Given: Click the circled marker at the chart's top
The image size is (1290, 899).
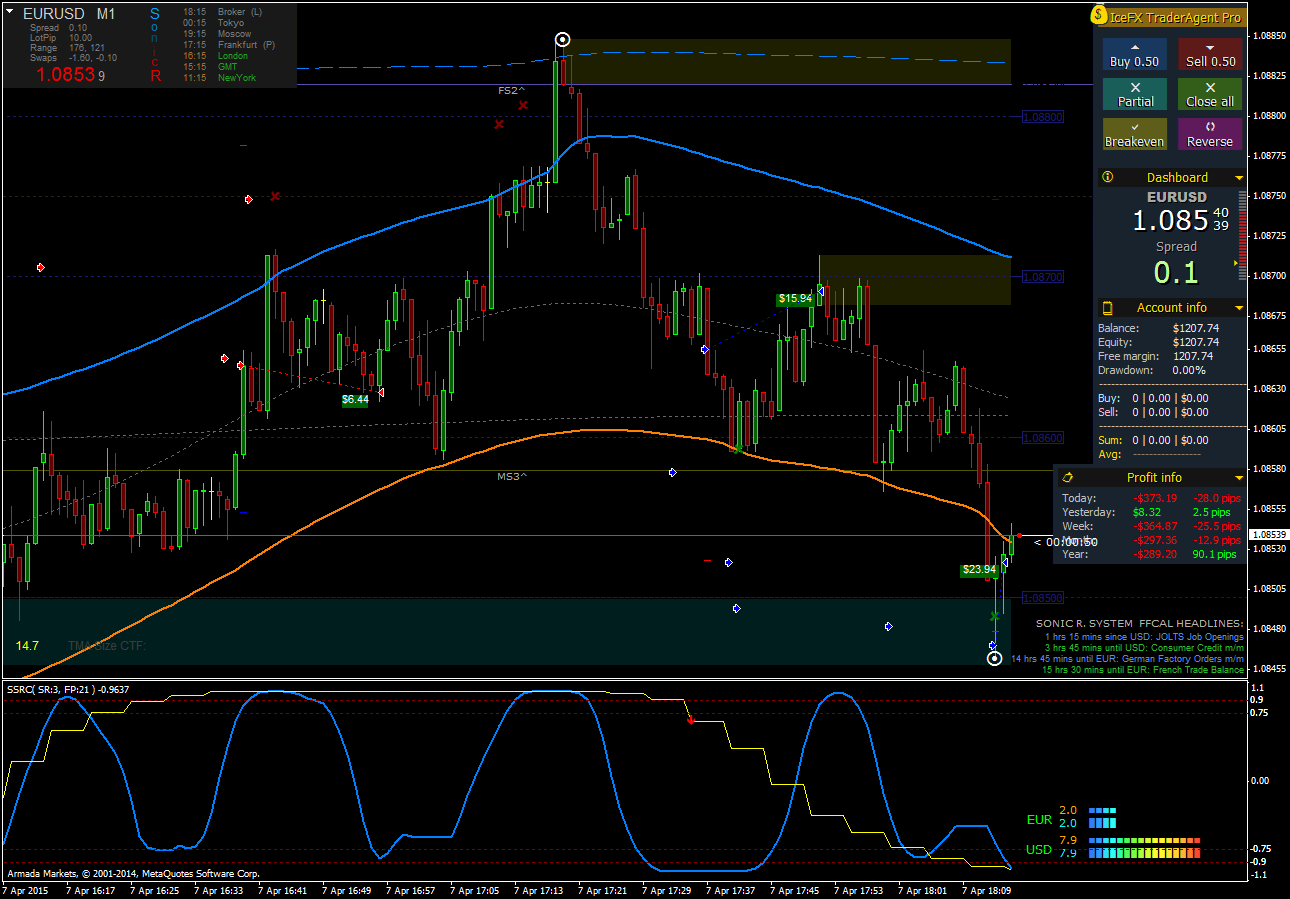Looking at the screenshot, I should (562, 40).
